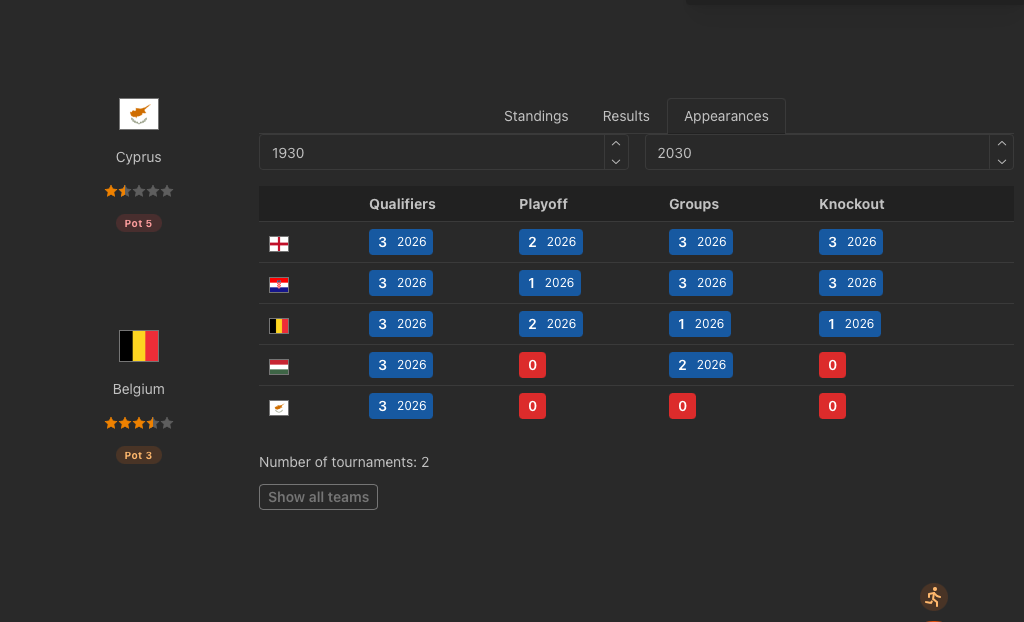Click the England flag in the table
Image resolution: width=1024 pixels, height=622 pixels.
(279, 243)
